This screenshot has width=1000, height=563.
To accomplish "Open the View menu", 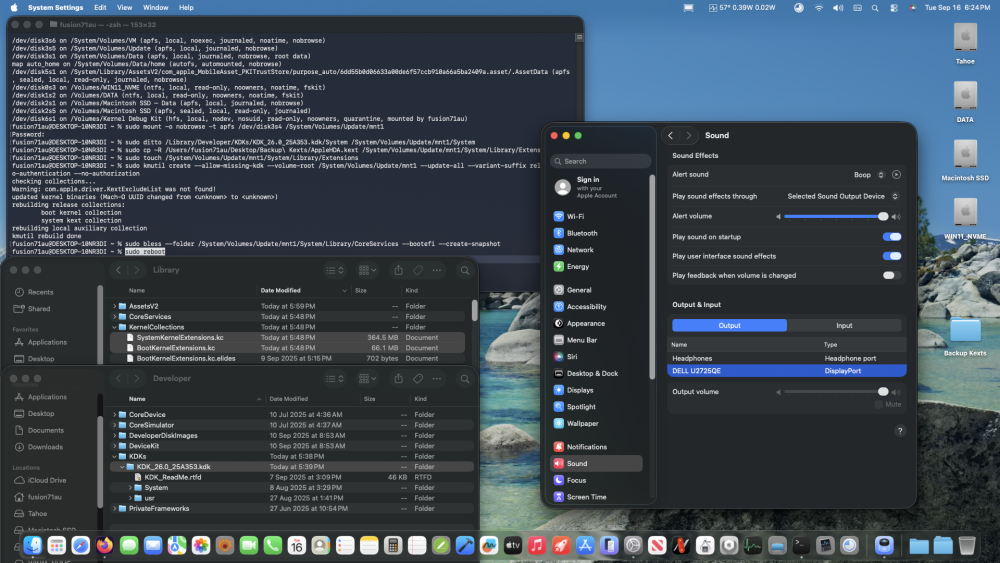I will (x=124, y=8).
